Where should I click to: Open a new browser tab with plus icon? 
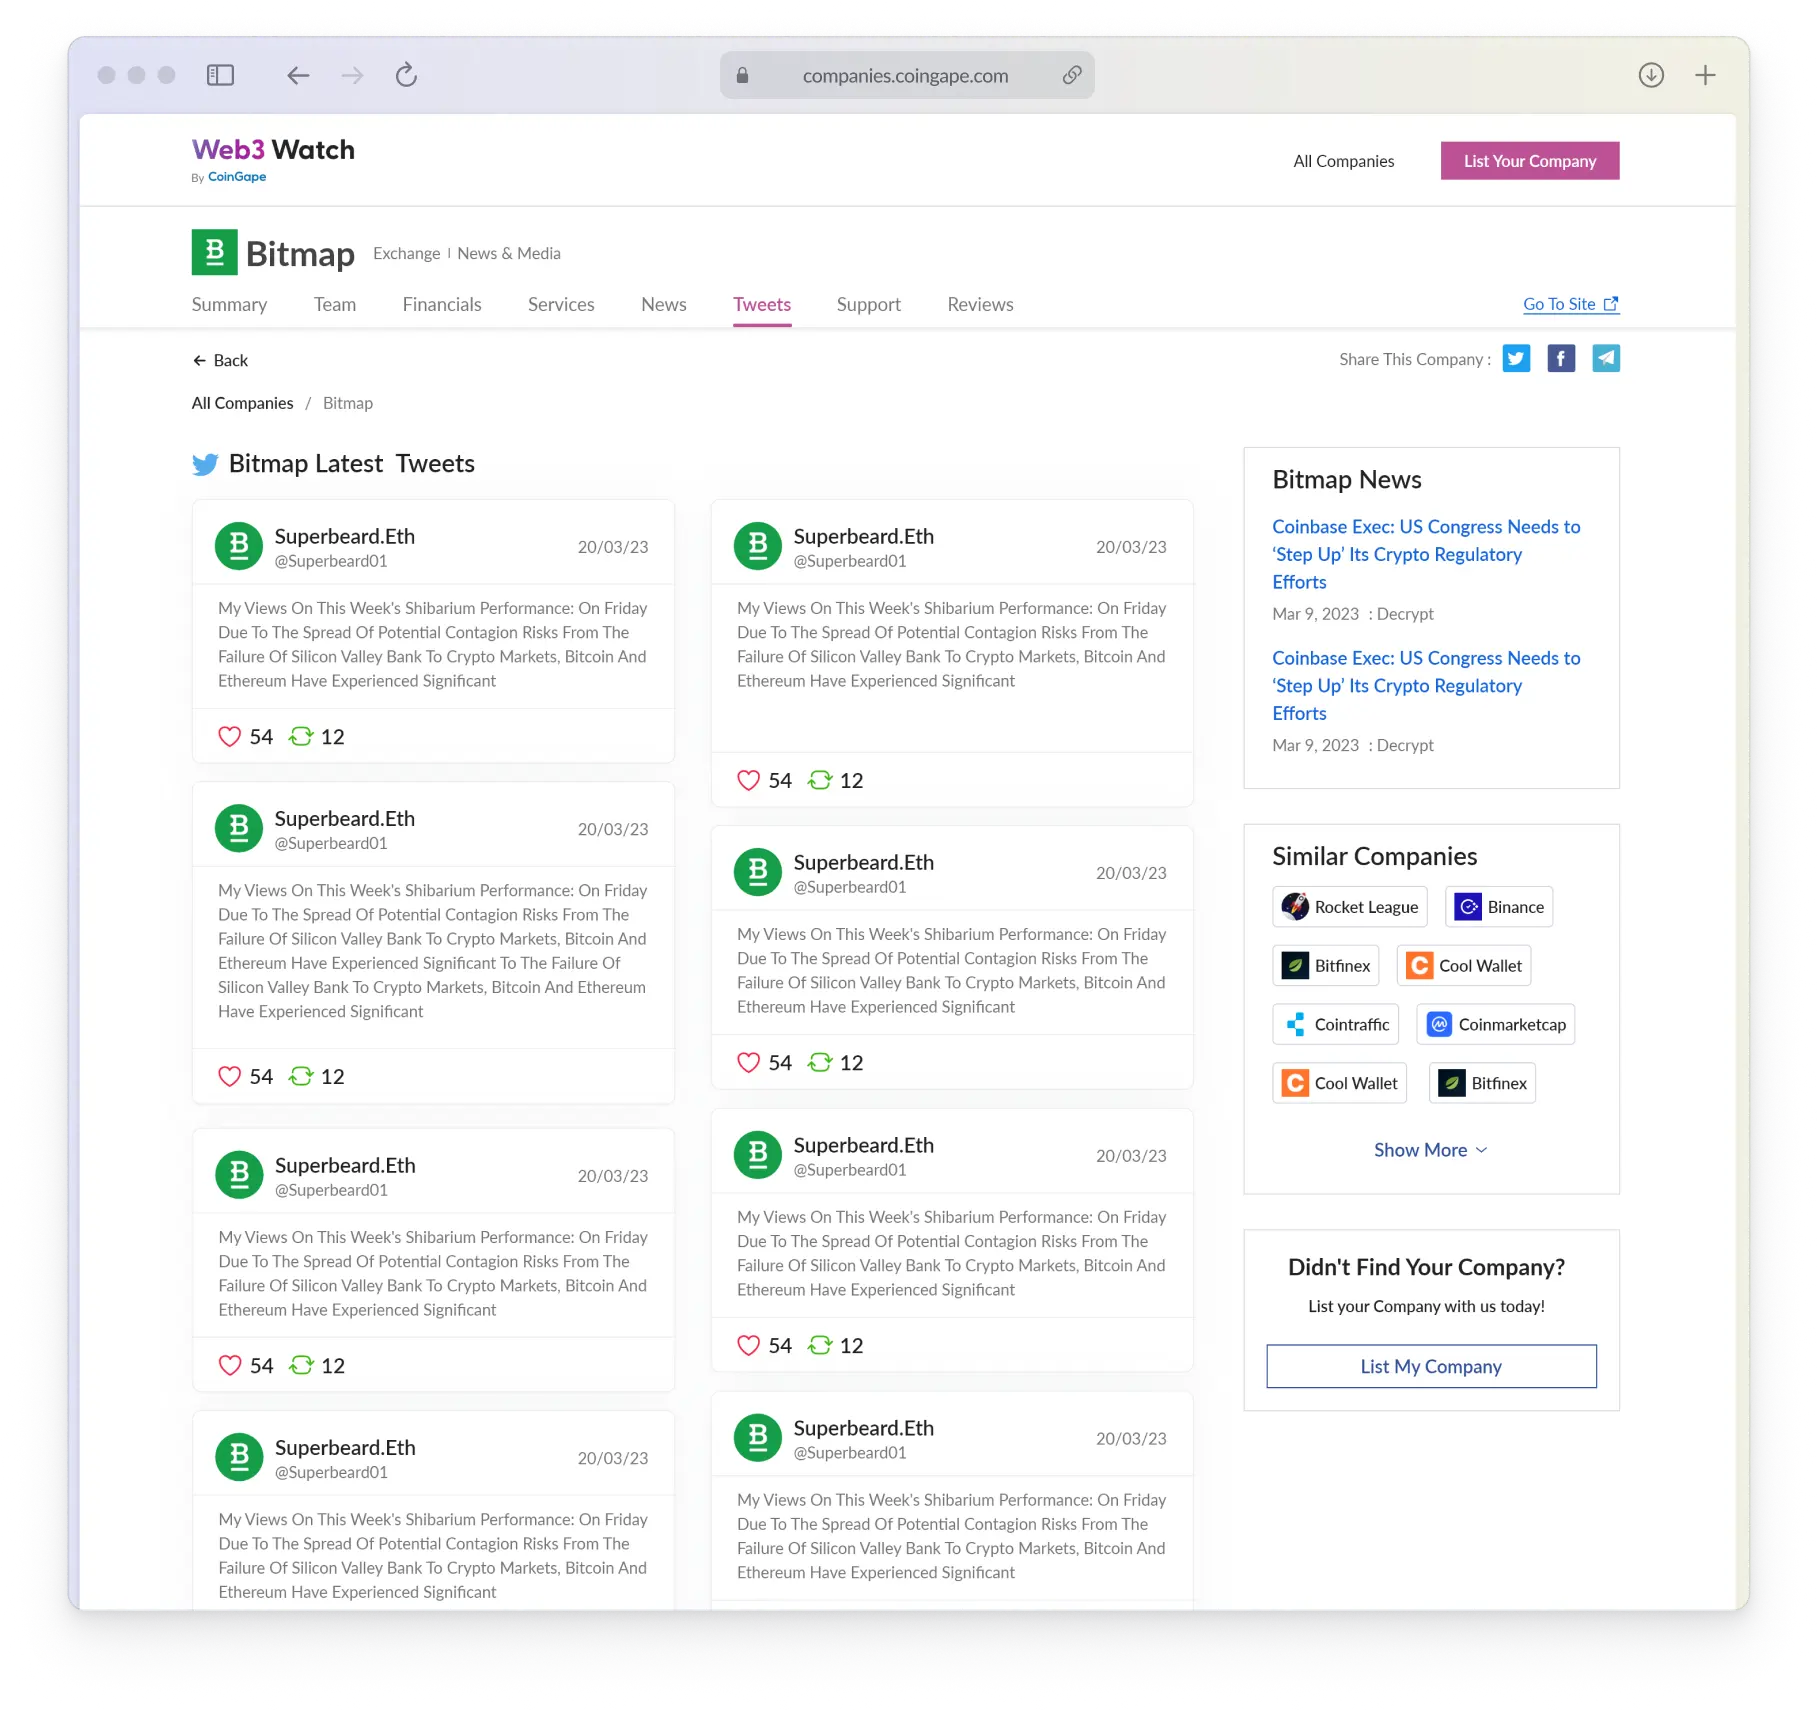pyautogui.click(x=1705, y=75)
